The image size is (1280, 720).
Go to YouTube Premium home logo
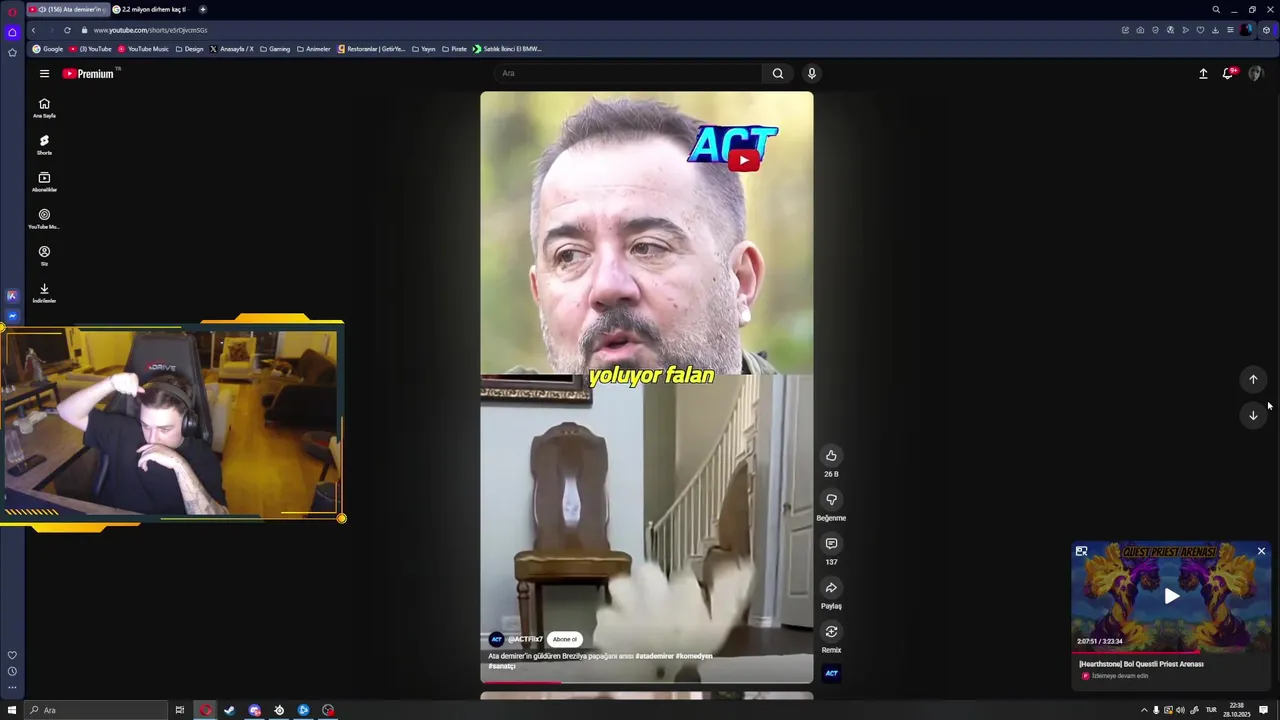[x=88, y=73]
